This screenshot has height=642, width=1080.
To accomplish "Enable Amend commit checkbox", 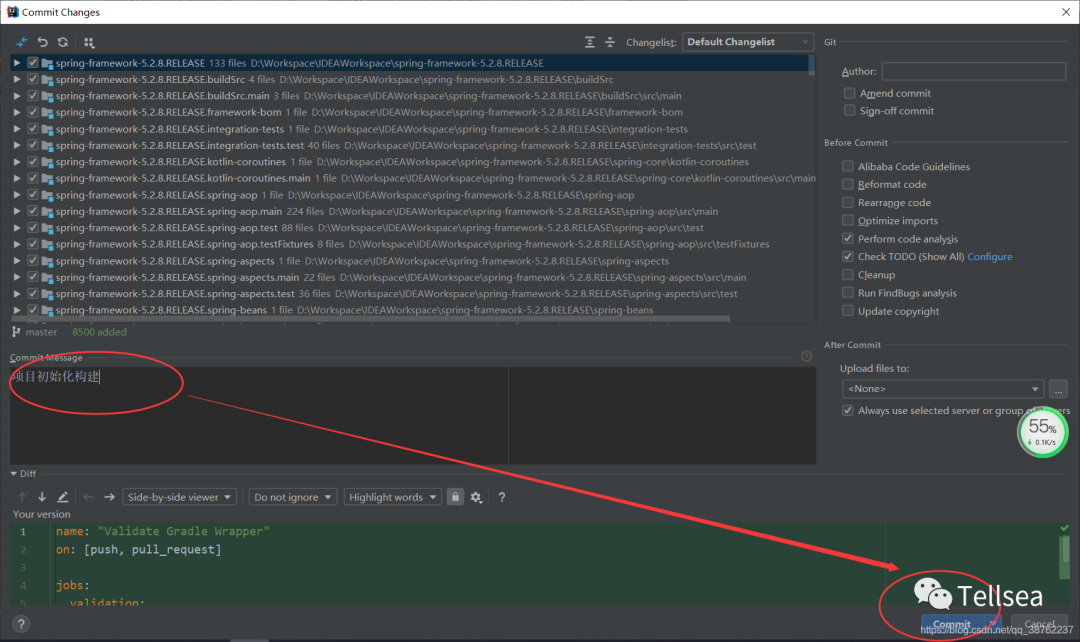I will coord(849,93).
